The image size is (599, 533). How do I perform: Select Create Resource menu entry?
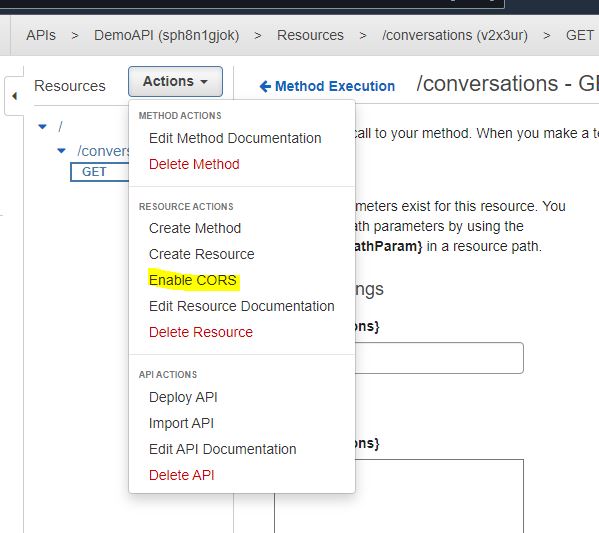click(x=201, y=254)
